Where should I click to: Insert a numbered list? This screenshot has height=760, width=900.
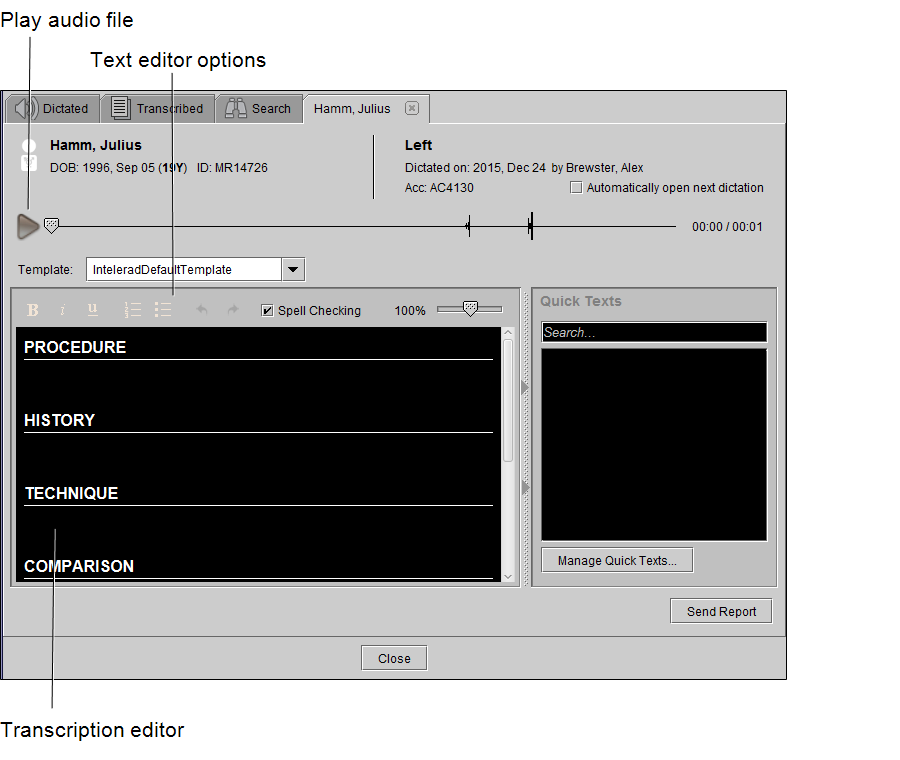[x=133, y=310]
